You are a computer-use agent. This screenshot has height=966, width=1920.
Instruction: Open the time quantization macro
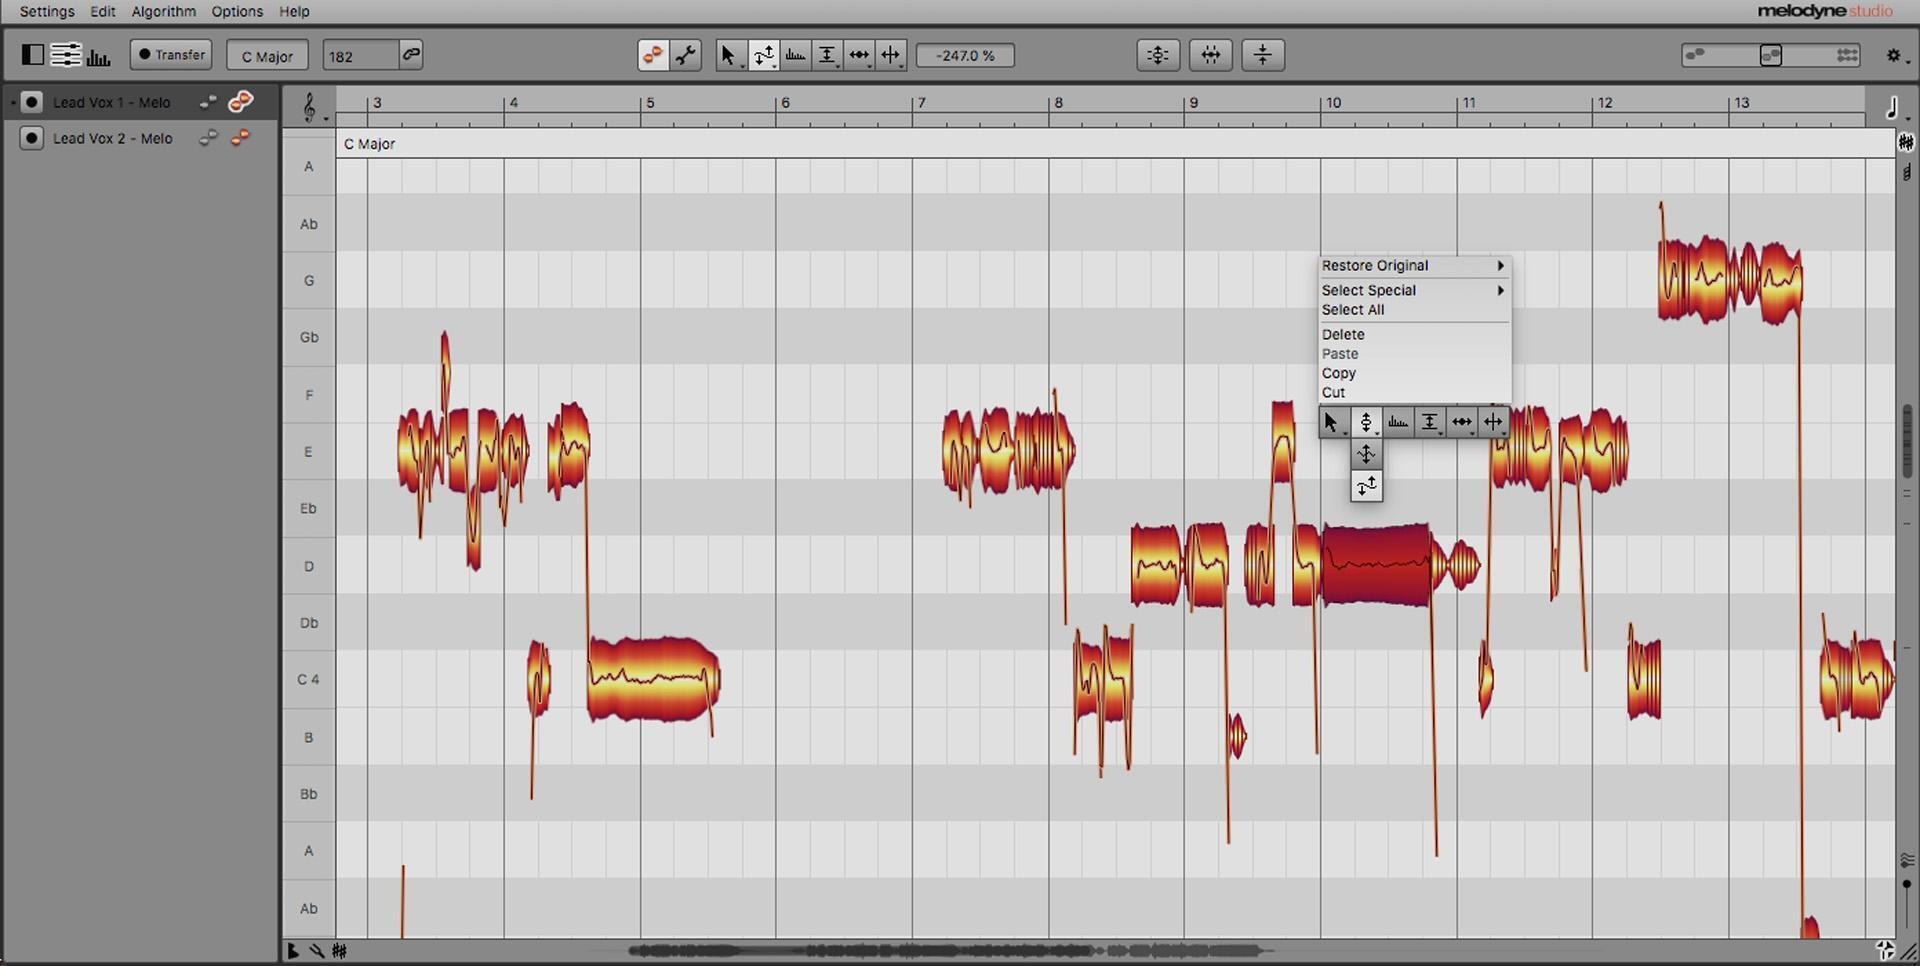(x=1210, y=55)
